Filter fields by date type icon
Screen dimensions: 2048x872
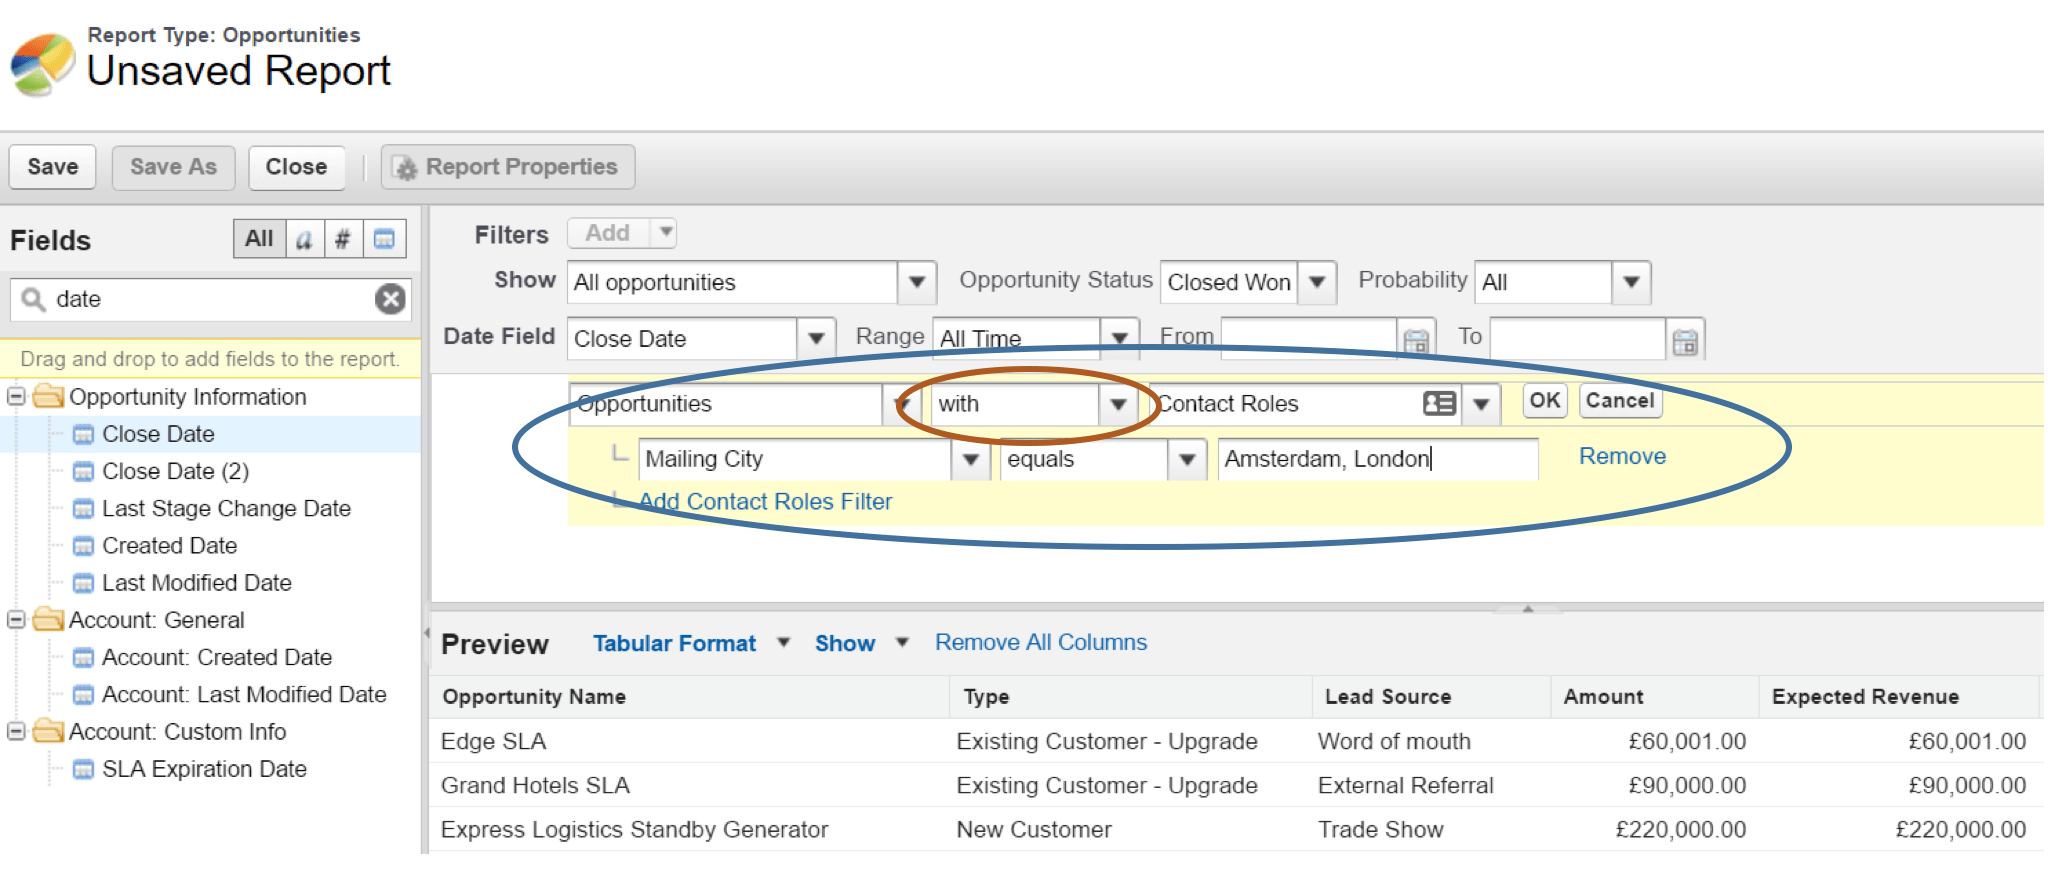tap(384, 239)
